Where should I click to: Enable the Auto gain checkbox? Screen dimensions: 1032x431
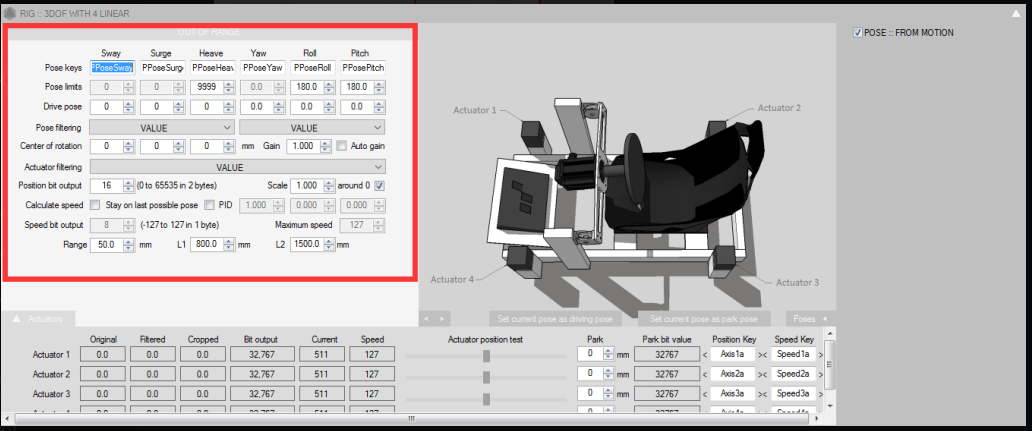342,146
